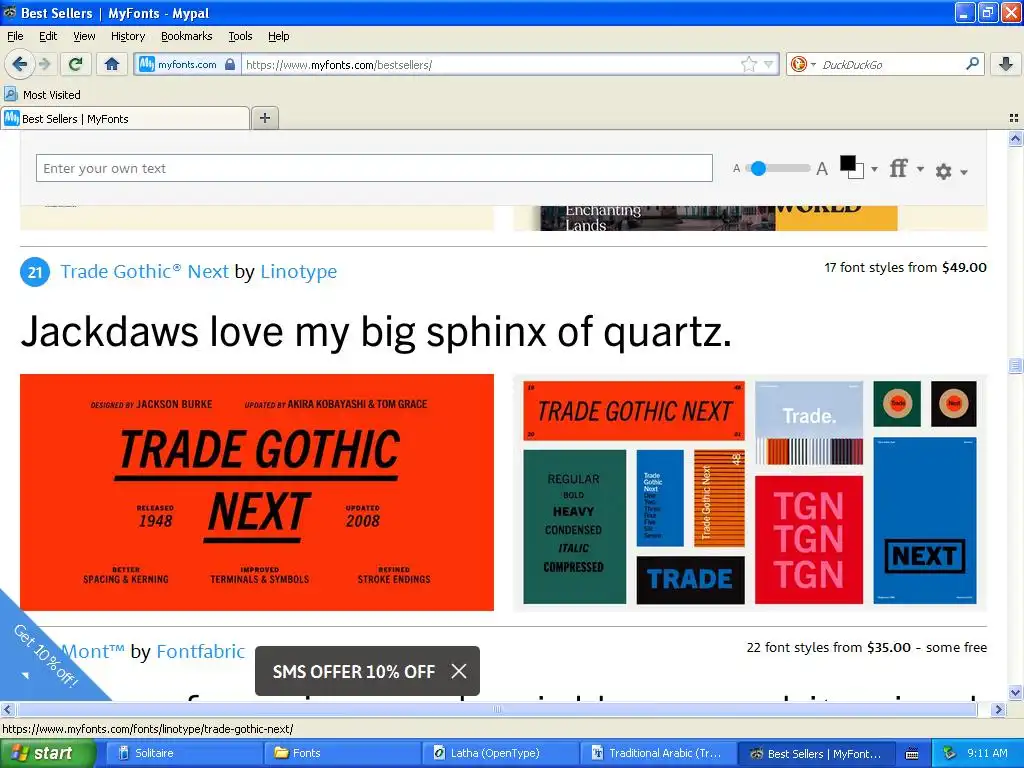Click the system tray icon beside the clock
This screenshot has height=768, width=1024.
pyautogui.click(x=950, y=753)
